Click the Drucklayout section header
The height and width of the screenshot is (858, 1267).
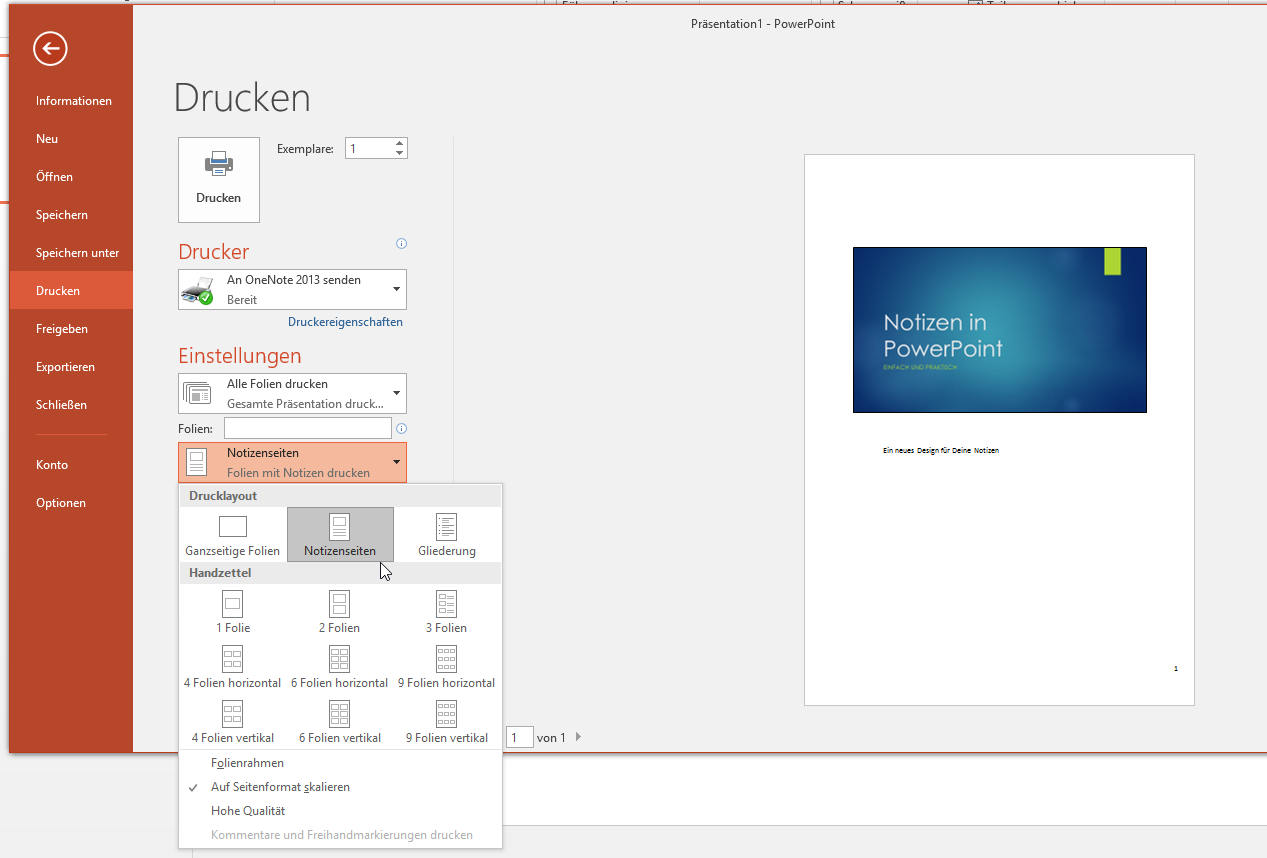pos(340,496)
